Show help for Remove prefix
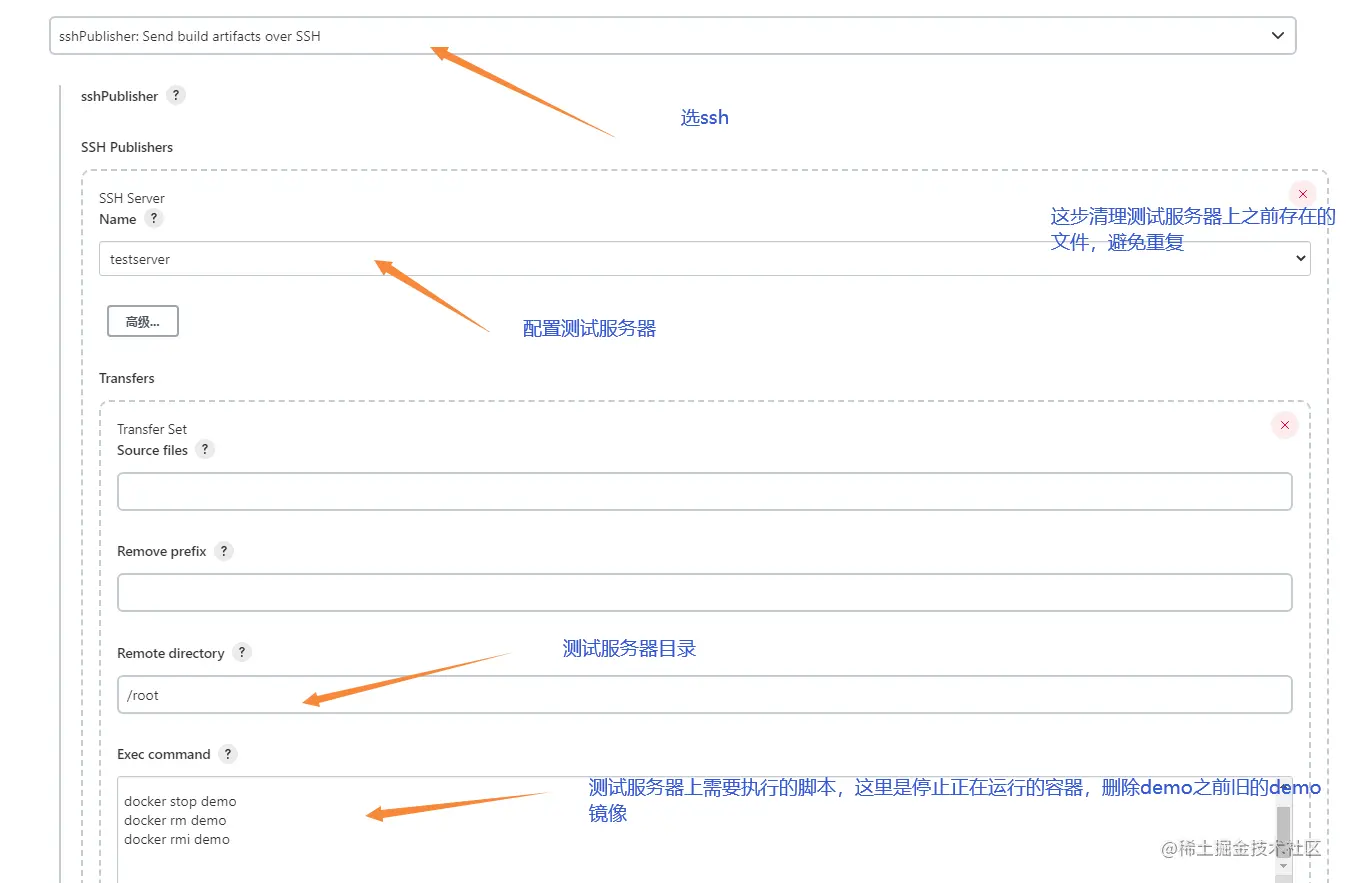 224,550
